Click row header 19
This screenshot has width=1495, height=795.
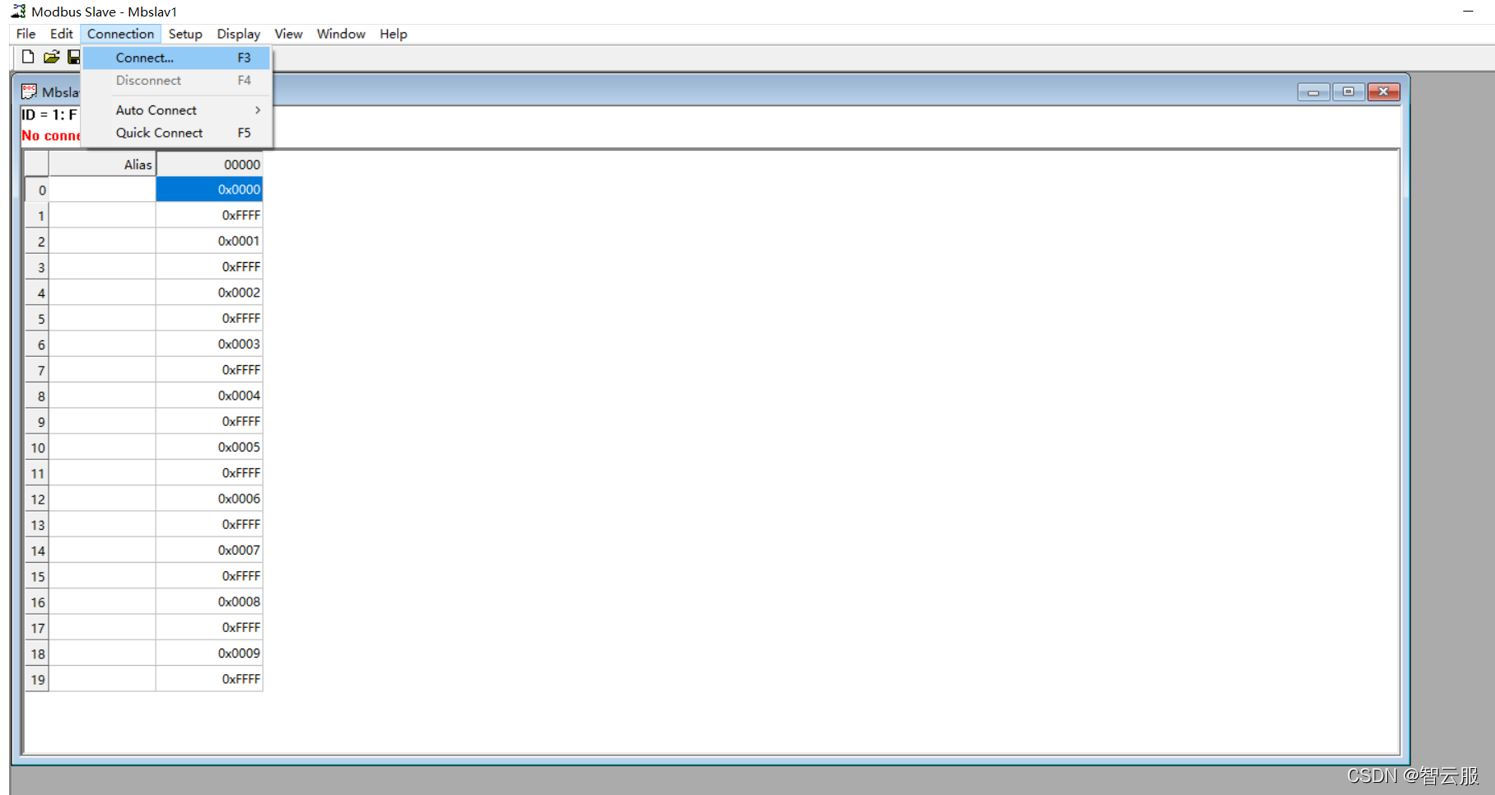[x=37, y=679]
